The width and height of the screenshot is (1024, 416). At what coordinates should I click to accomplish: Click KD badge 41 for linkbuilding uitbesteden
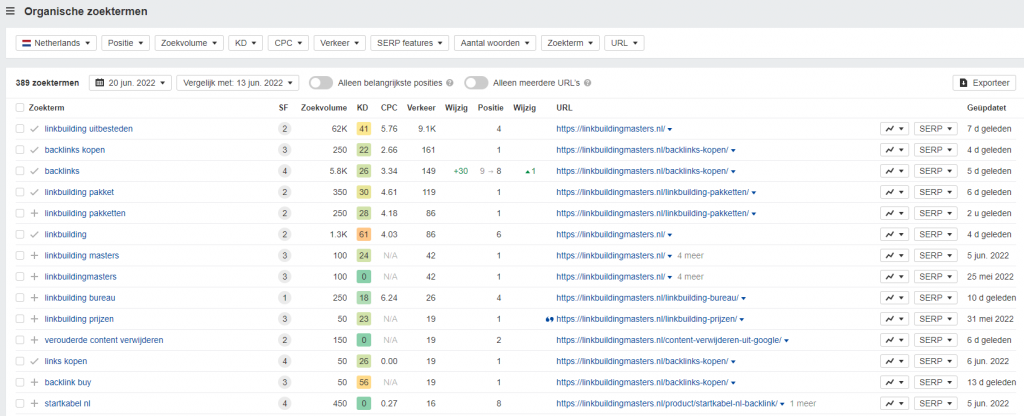coord(364,129)
